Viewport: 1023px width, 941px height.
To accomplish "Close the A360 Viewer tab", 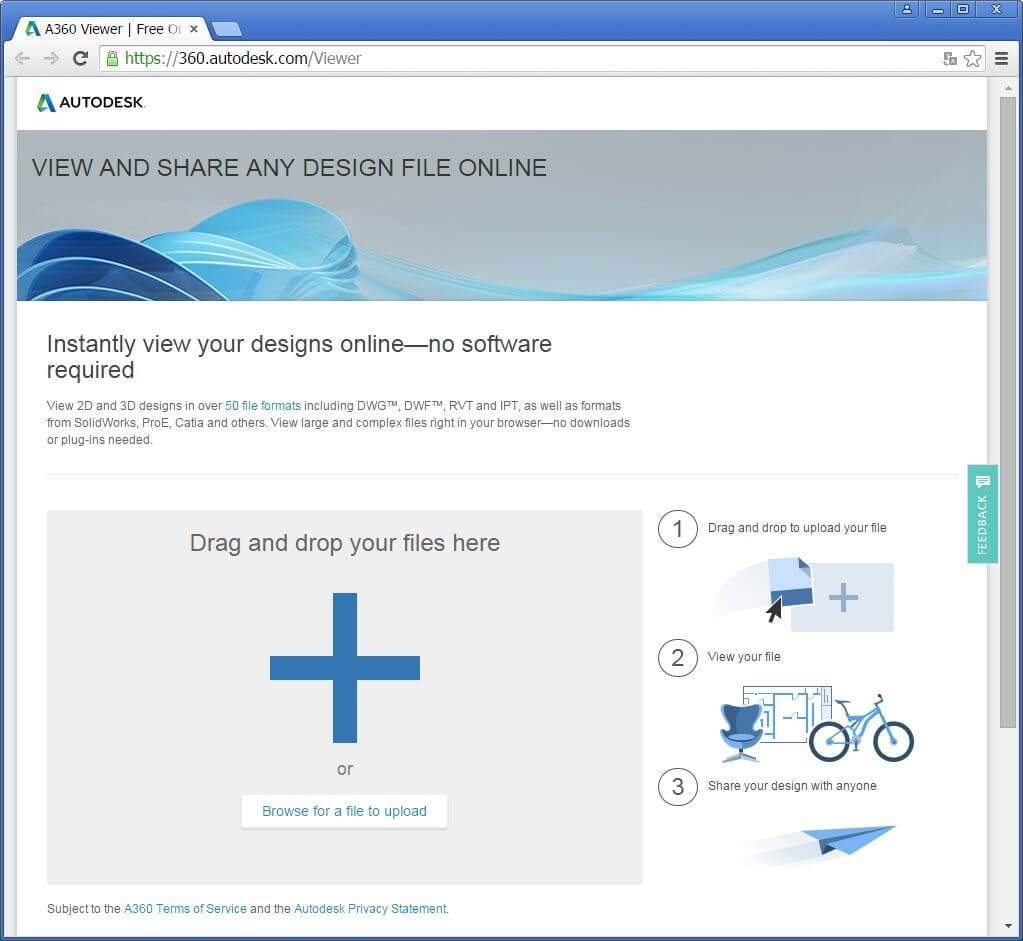I will pyautogui.click(x=194, y=29).
